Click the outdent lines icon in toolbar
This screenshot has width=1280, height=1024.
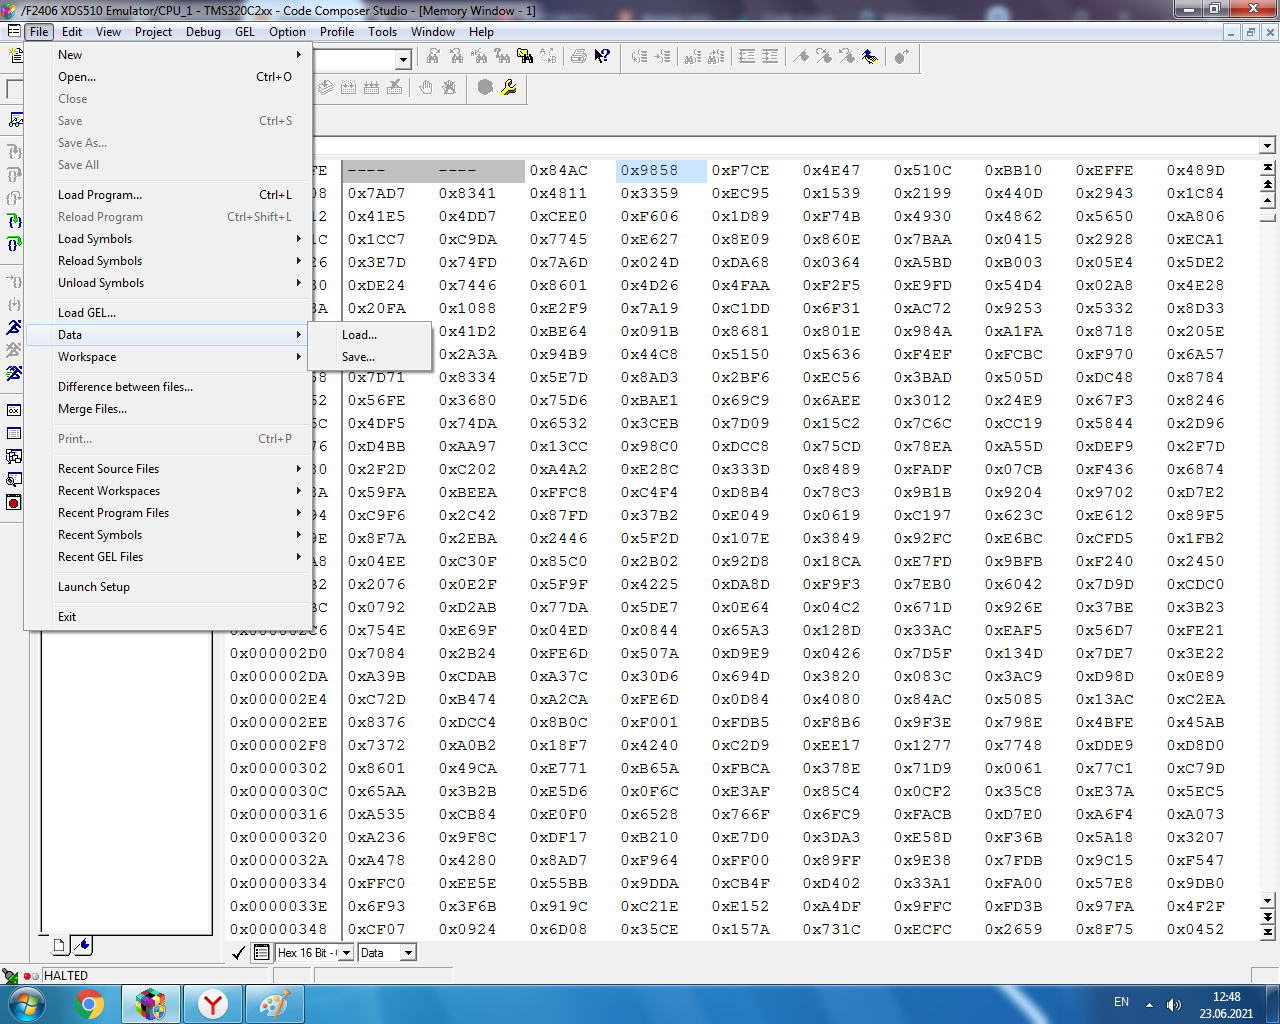click(747, 57)
